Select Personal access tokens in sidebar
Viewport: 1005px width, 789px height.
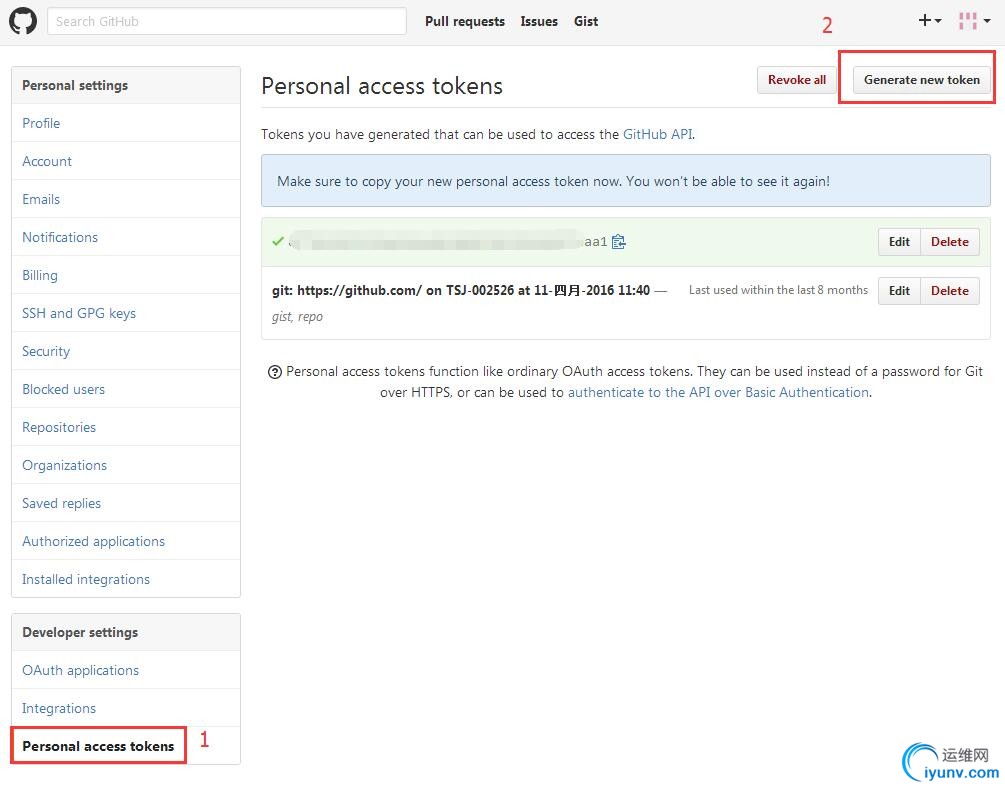[x=126, y=746]
